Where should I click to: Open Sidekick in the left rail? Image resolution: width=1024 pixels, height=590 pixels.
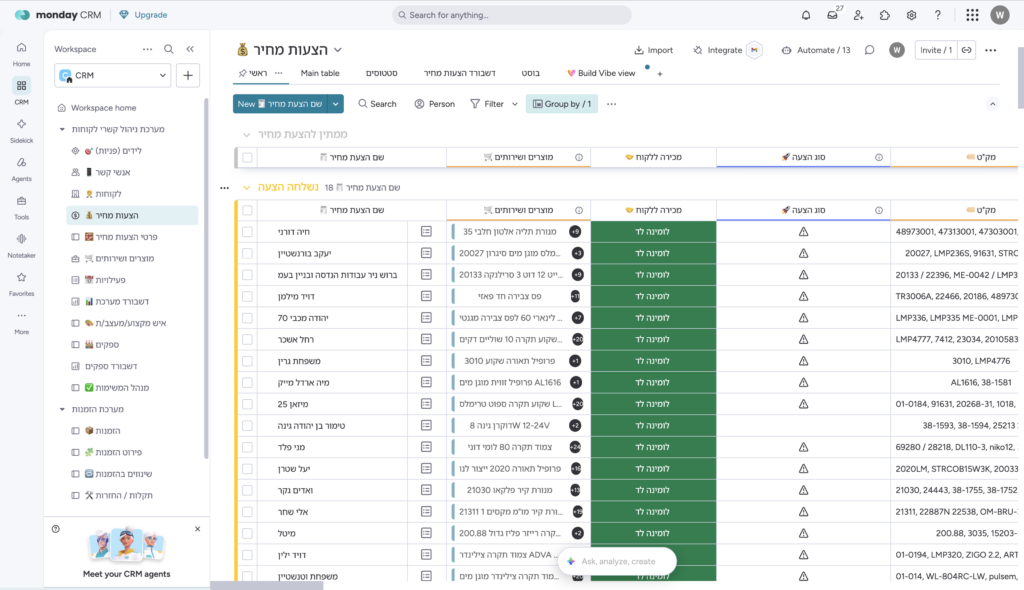coord(22,130)
